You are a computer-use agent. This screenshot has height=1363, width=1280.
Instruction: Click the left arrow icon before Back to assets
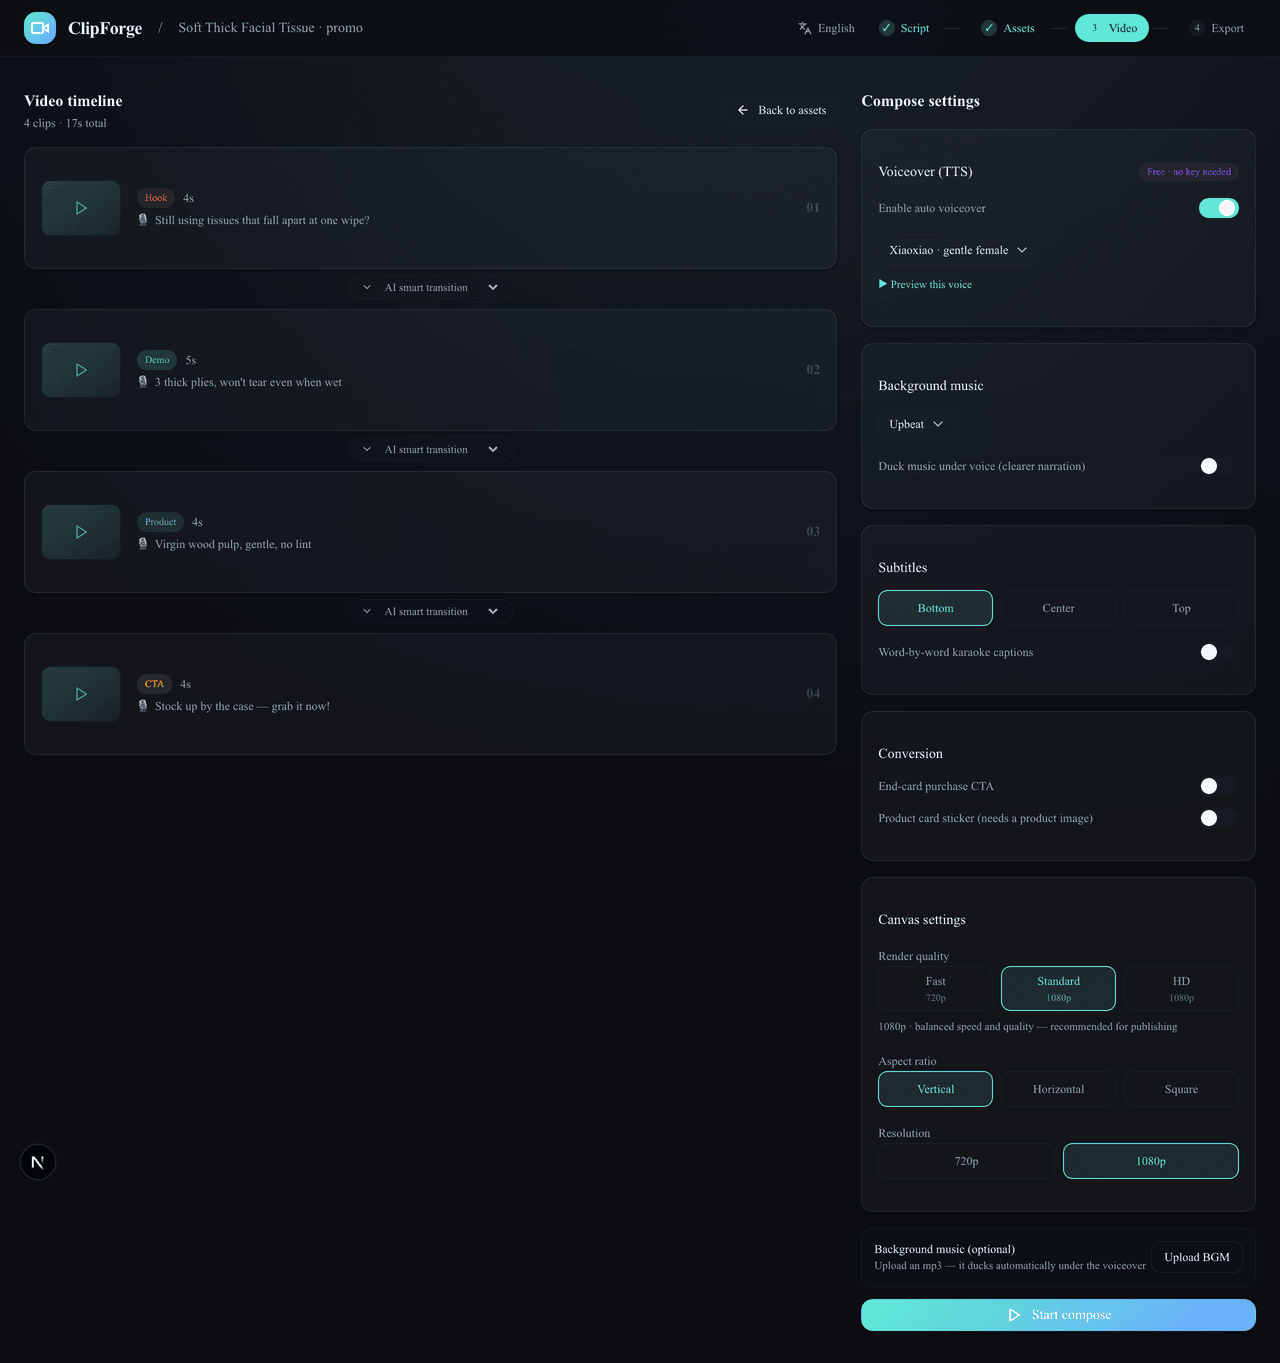pyautogui.click(x=743, y=110)
